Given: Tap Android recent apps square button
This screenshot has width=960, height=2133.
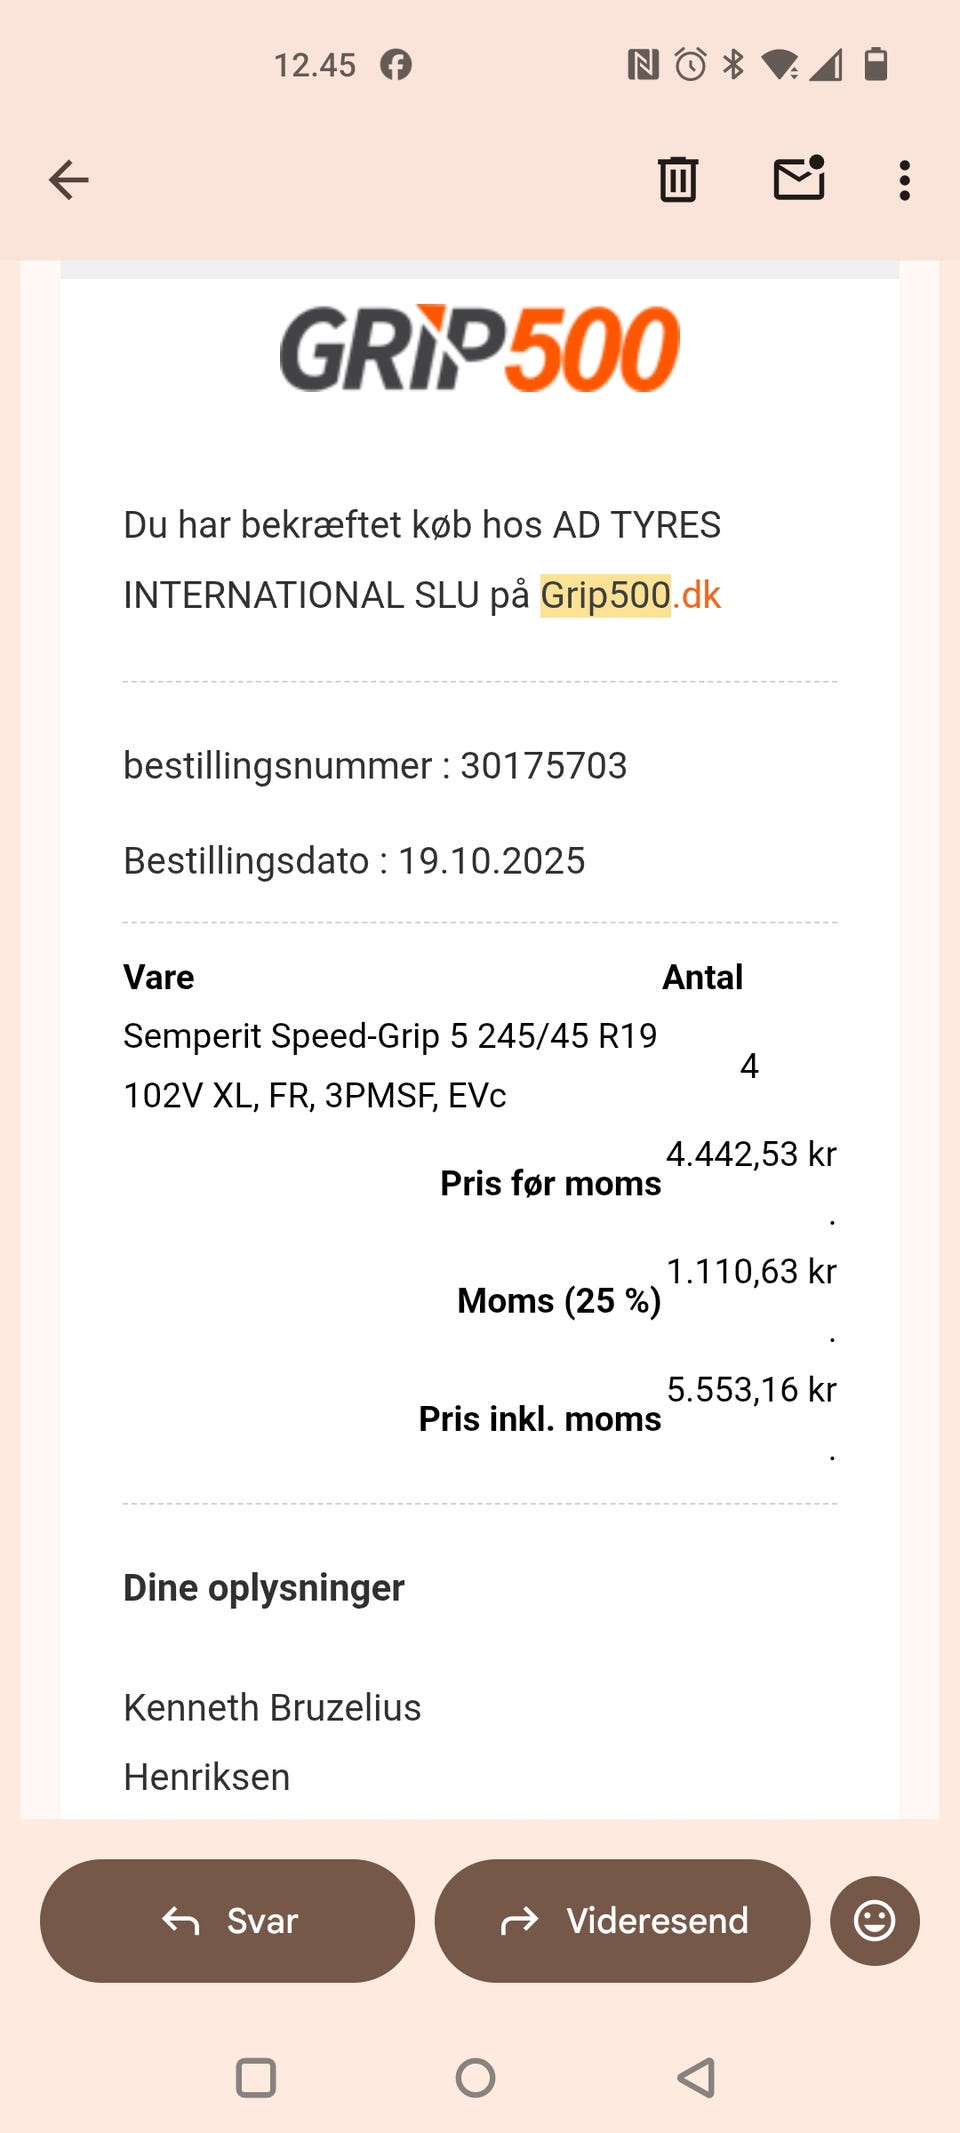Looking at the screenshot, I should (x=255, y=2077).
